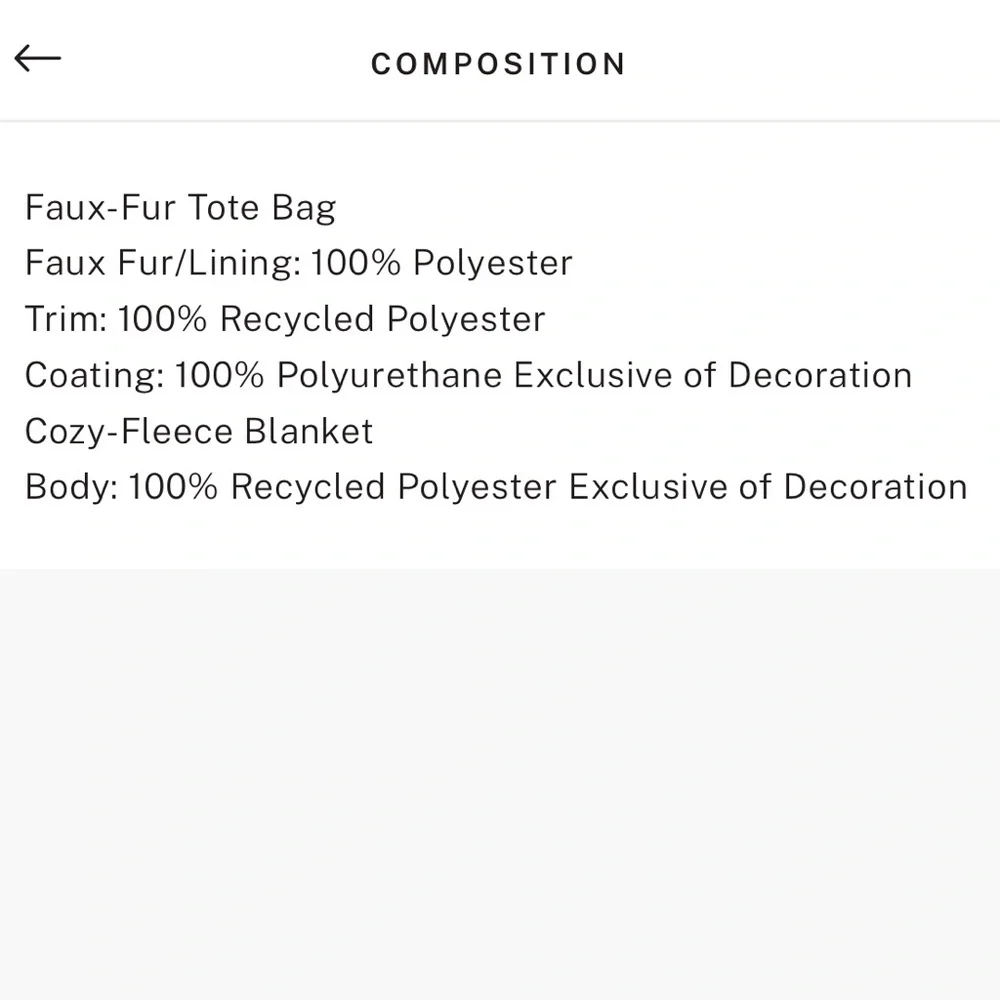Click the 100% Polyester text
1000x1000 pixels.
point(442,264)
